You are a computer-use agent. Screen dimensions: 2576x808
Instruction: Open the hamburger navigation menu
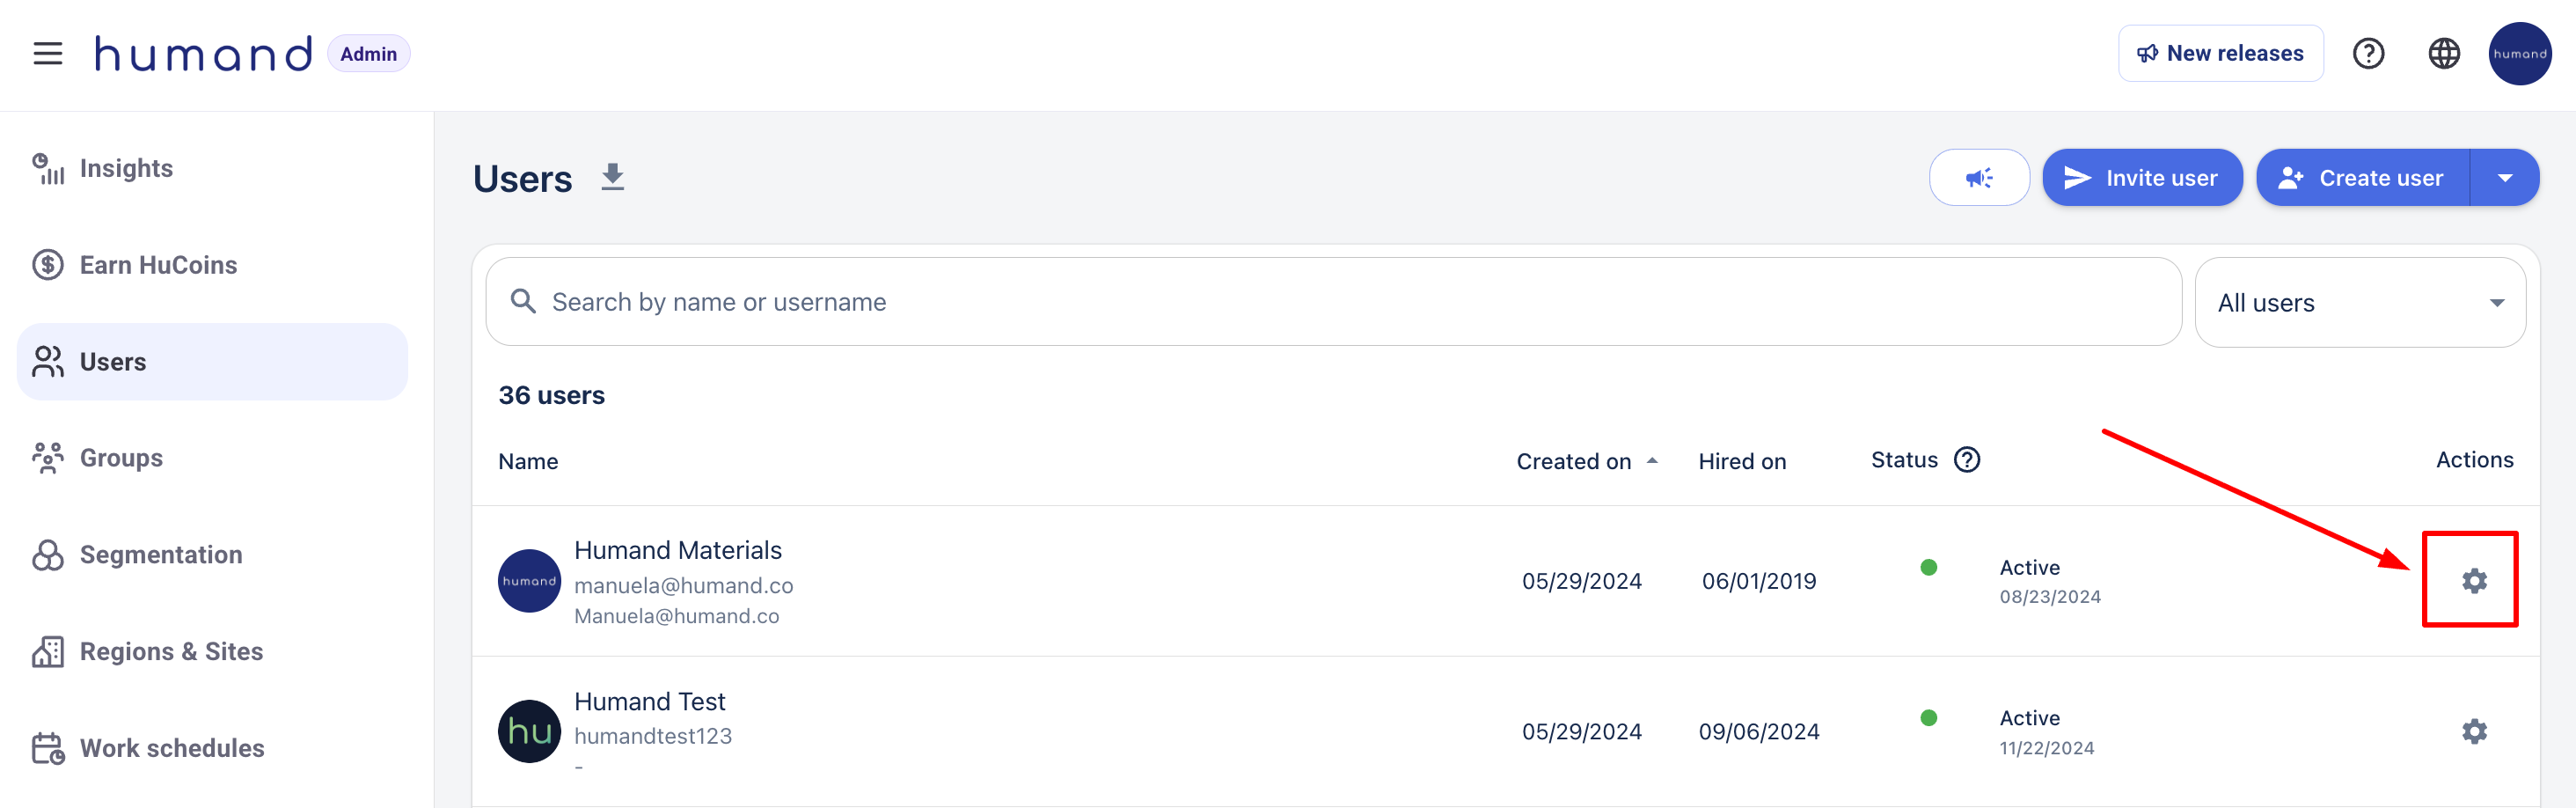[x=47, y=53]
